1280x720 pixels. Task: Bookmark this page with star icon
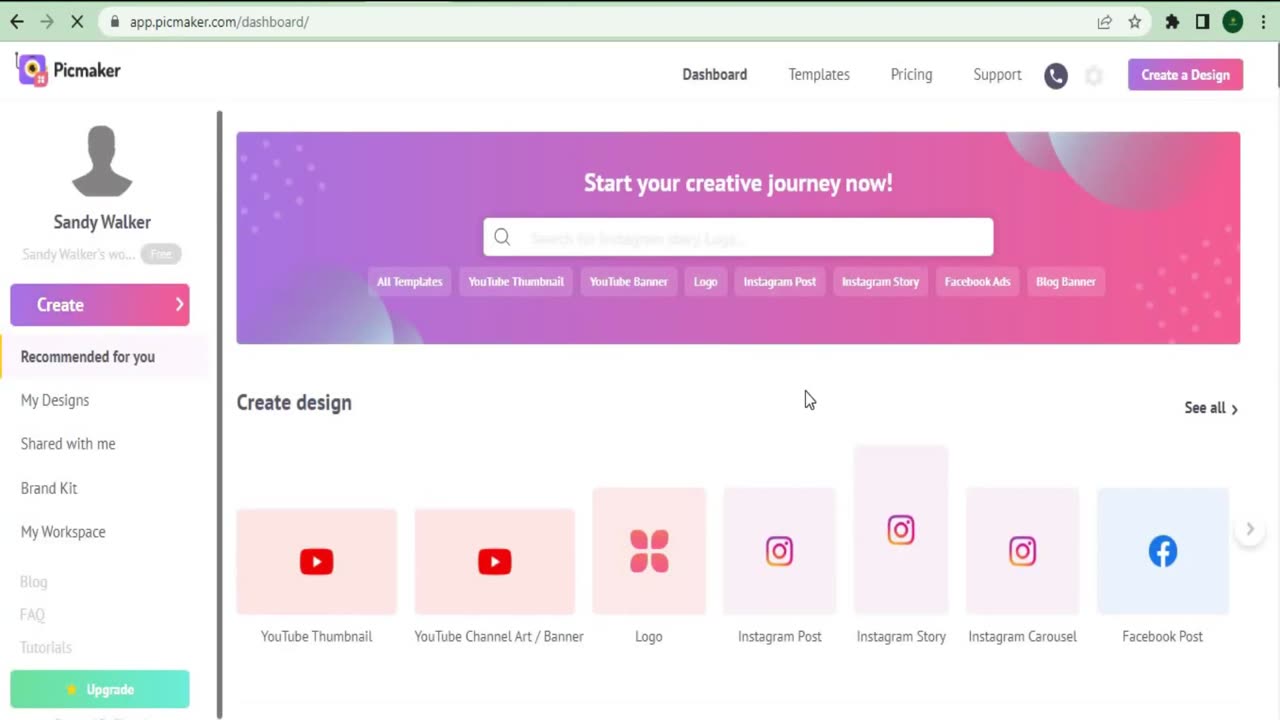click(1135, 21)
